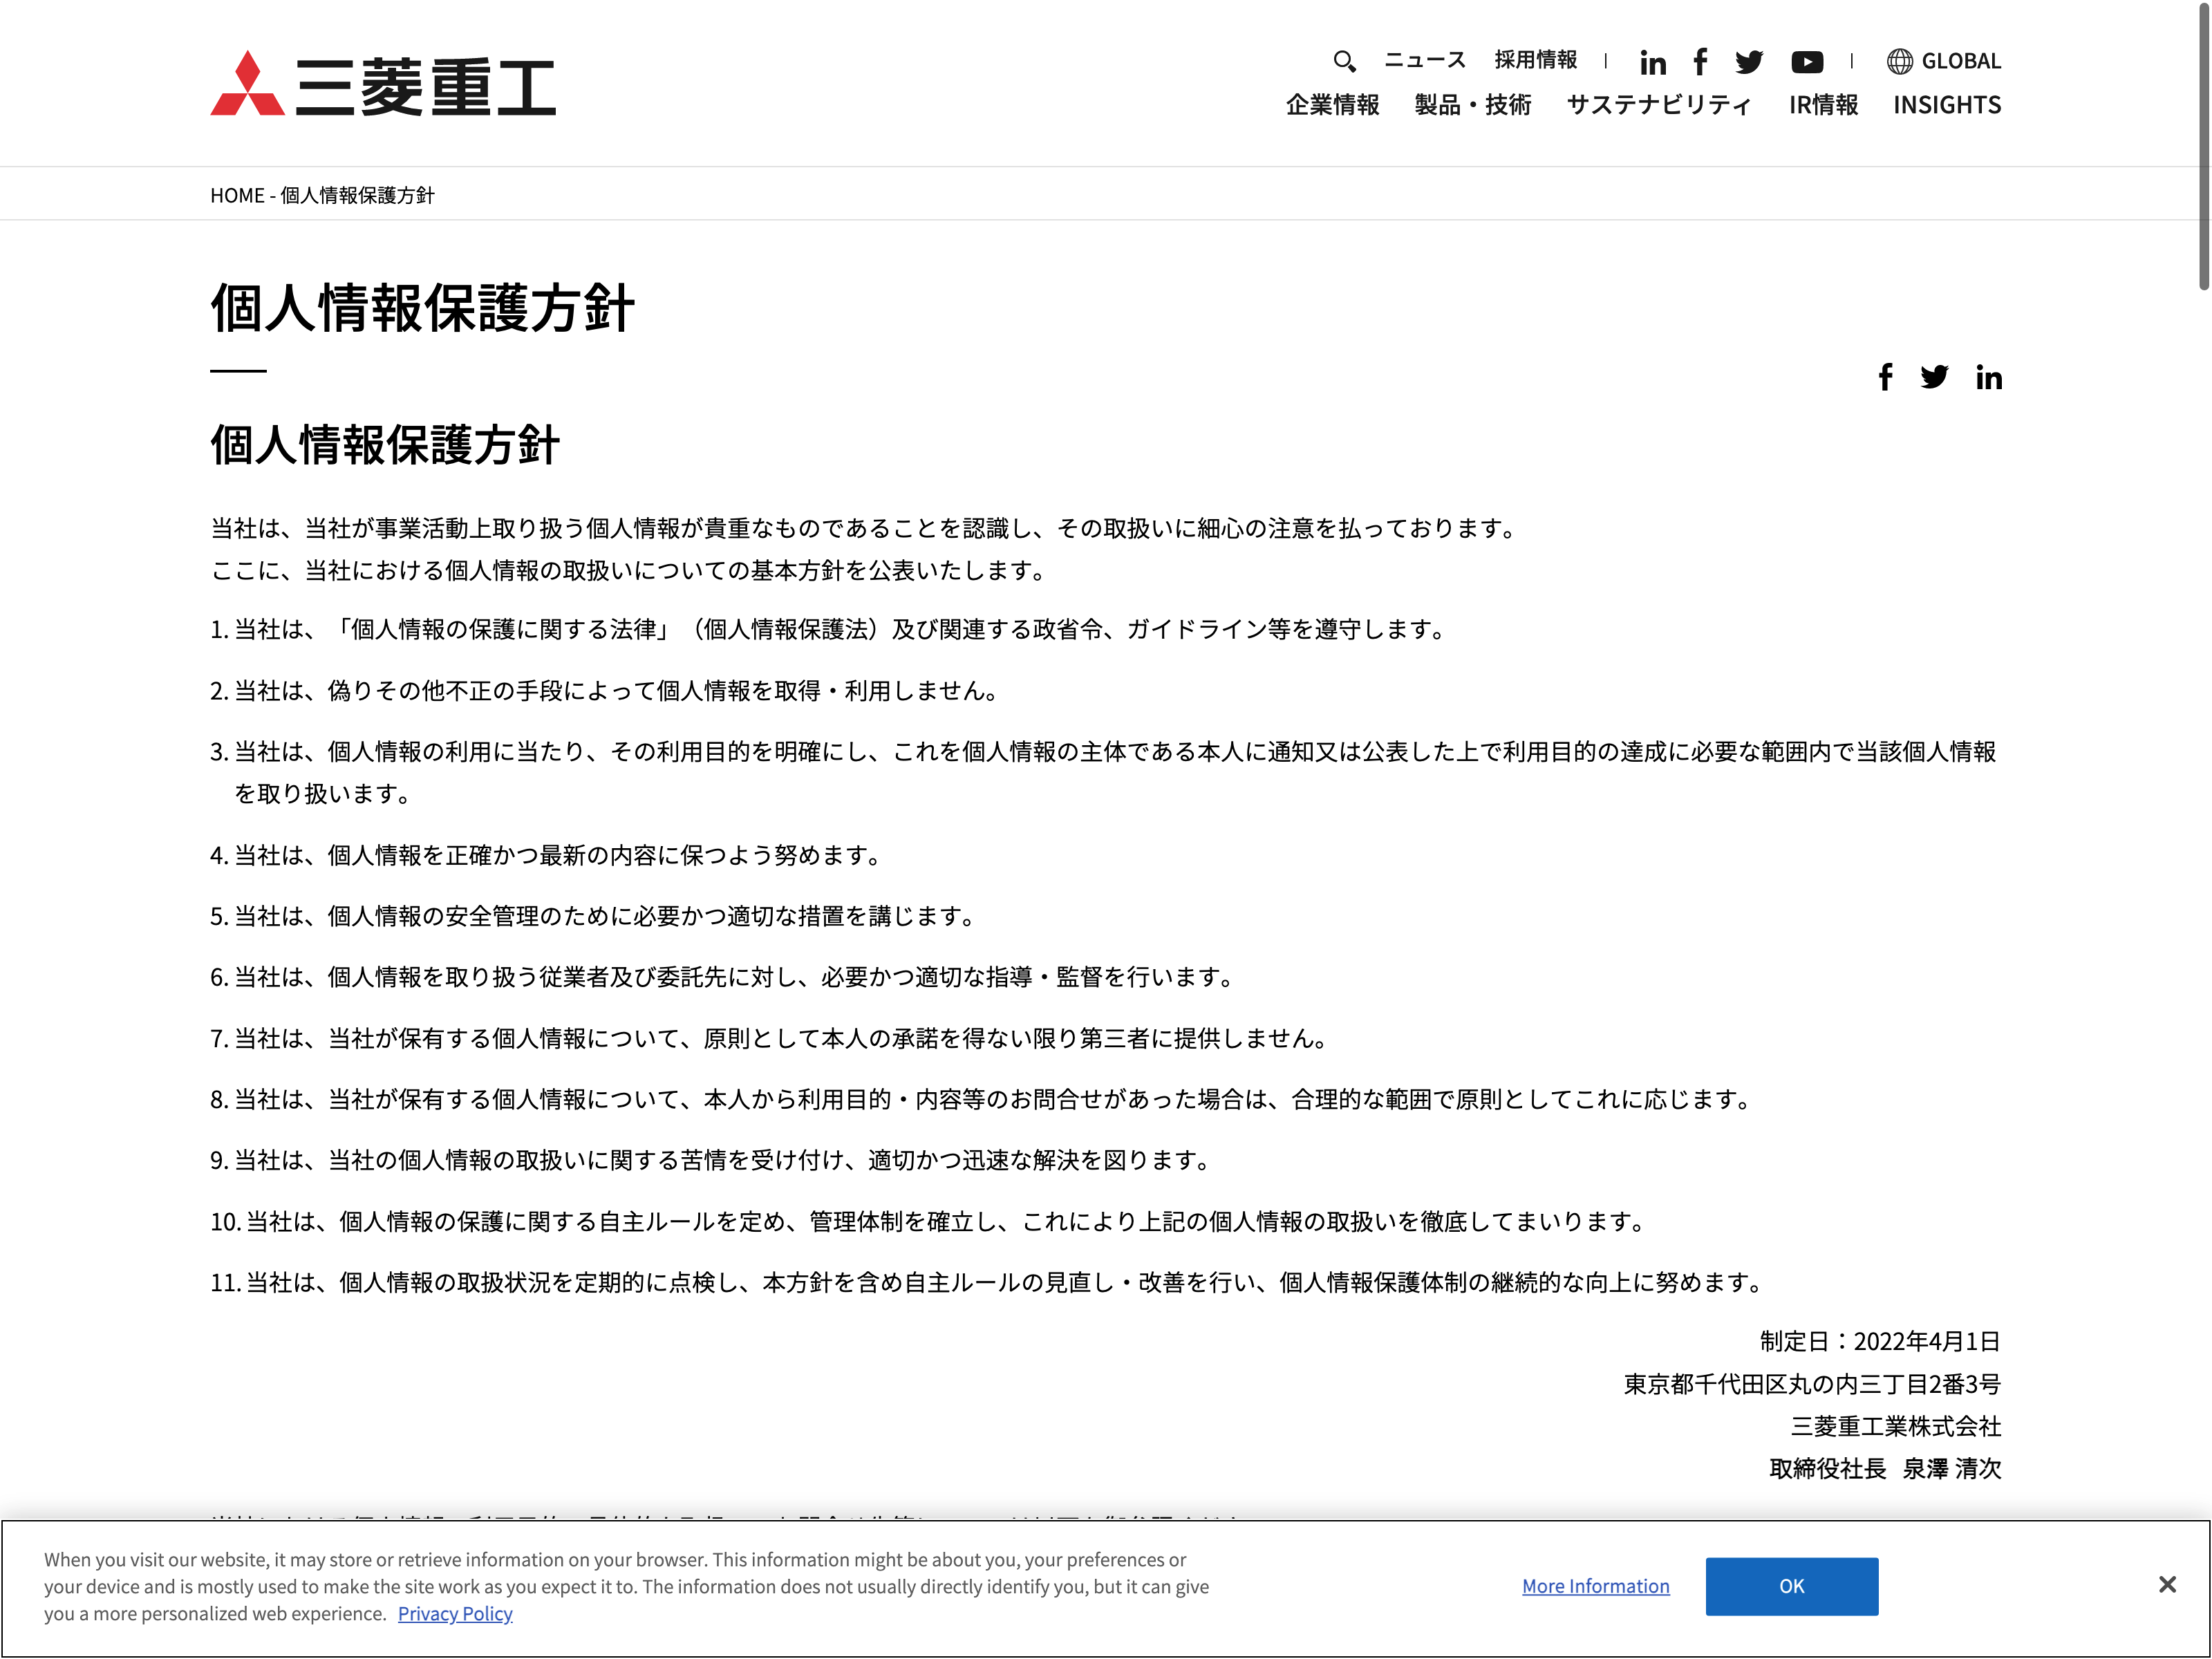
Task: Open the 企業情報 menu
Action: click(x=1332, y=105)
